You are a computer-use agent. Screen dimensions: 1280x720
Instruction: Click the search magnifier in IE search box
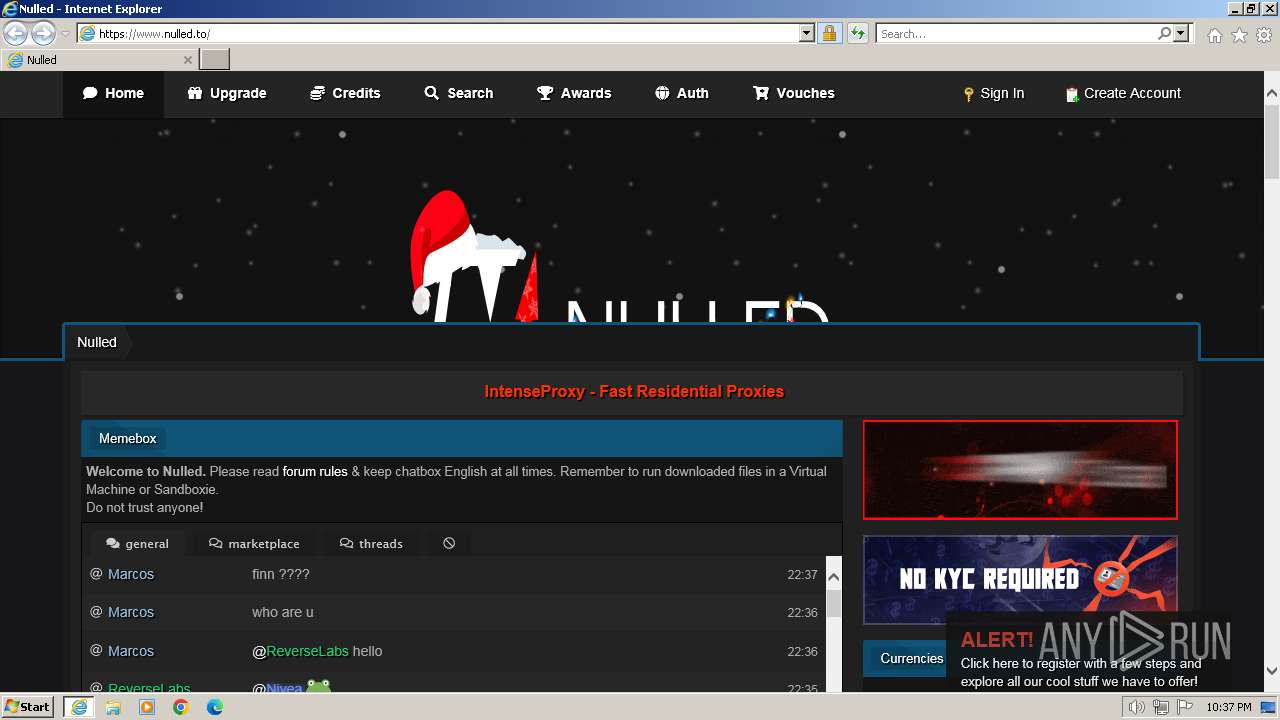(1164, 33)
